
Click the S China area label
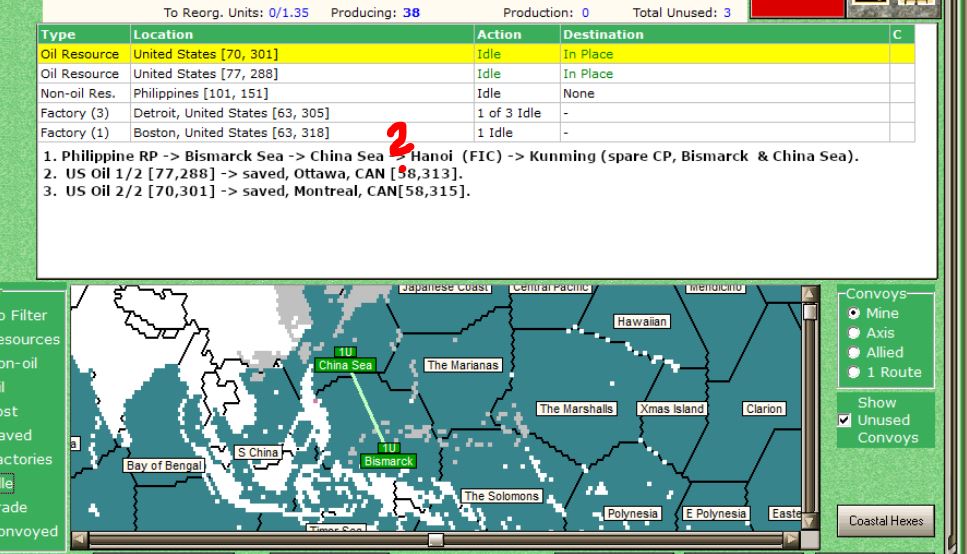tap(258, 452)
